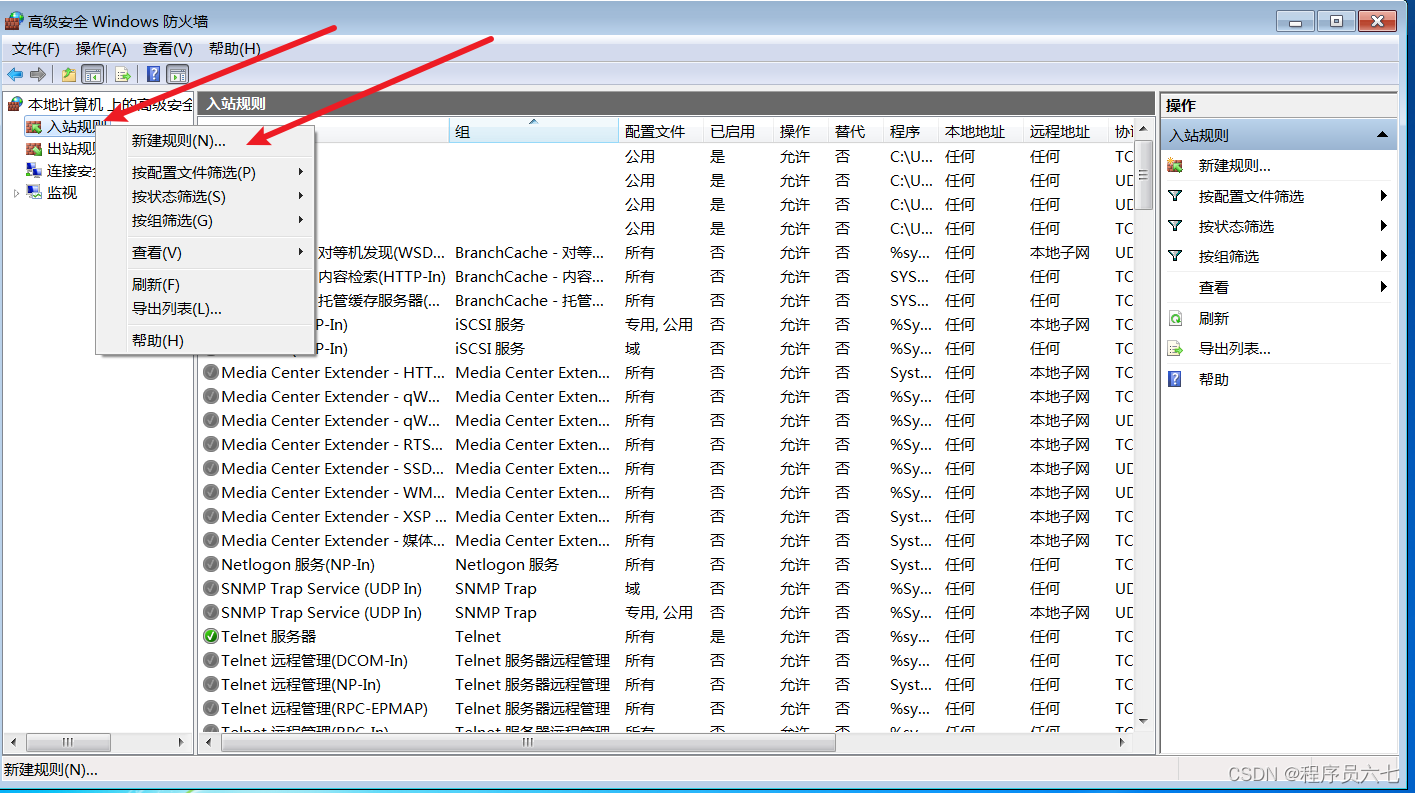Open 按配置文件筛选(P) submenu in context menu

[x=205, y=172]
